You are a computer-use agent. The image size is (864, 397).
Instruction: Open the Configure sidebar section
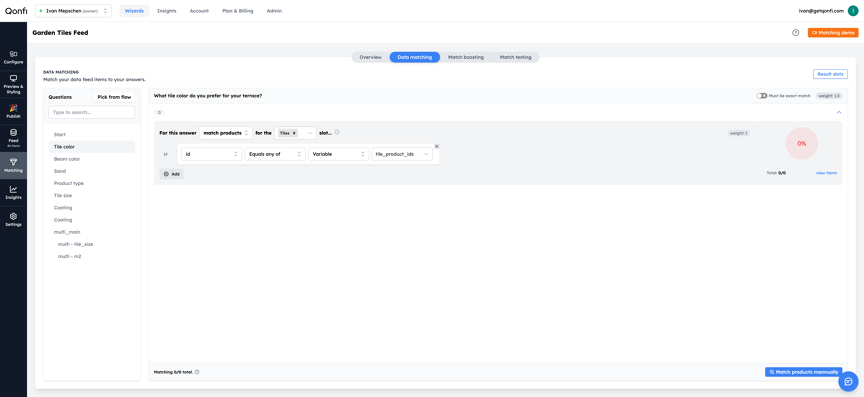[13, 57]
